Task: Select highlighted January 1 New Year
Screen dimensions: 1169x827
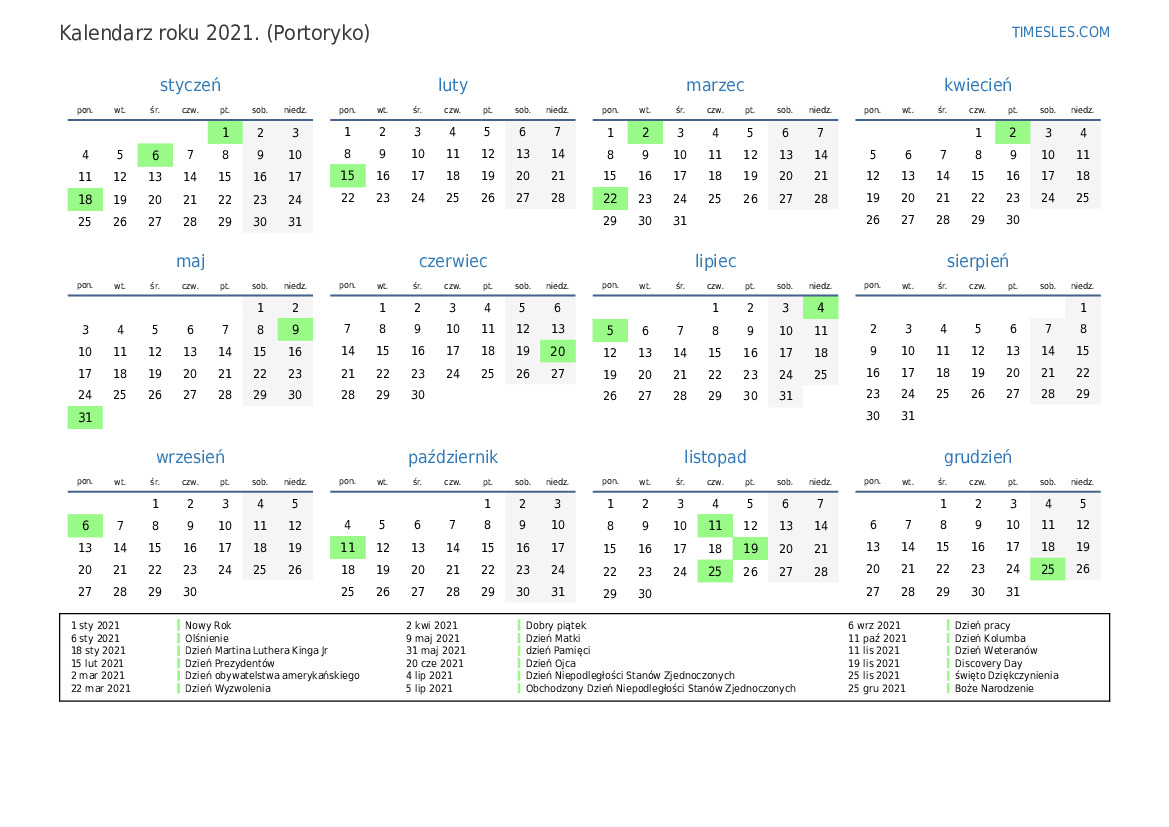Action: (x=225, y=133)
